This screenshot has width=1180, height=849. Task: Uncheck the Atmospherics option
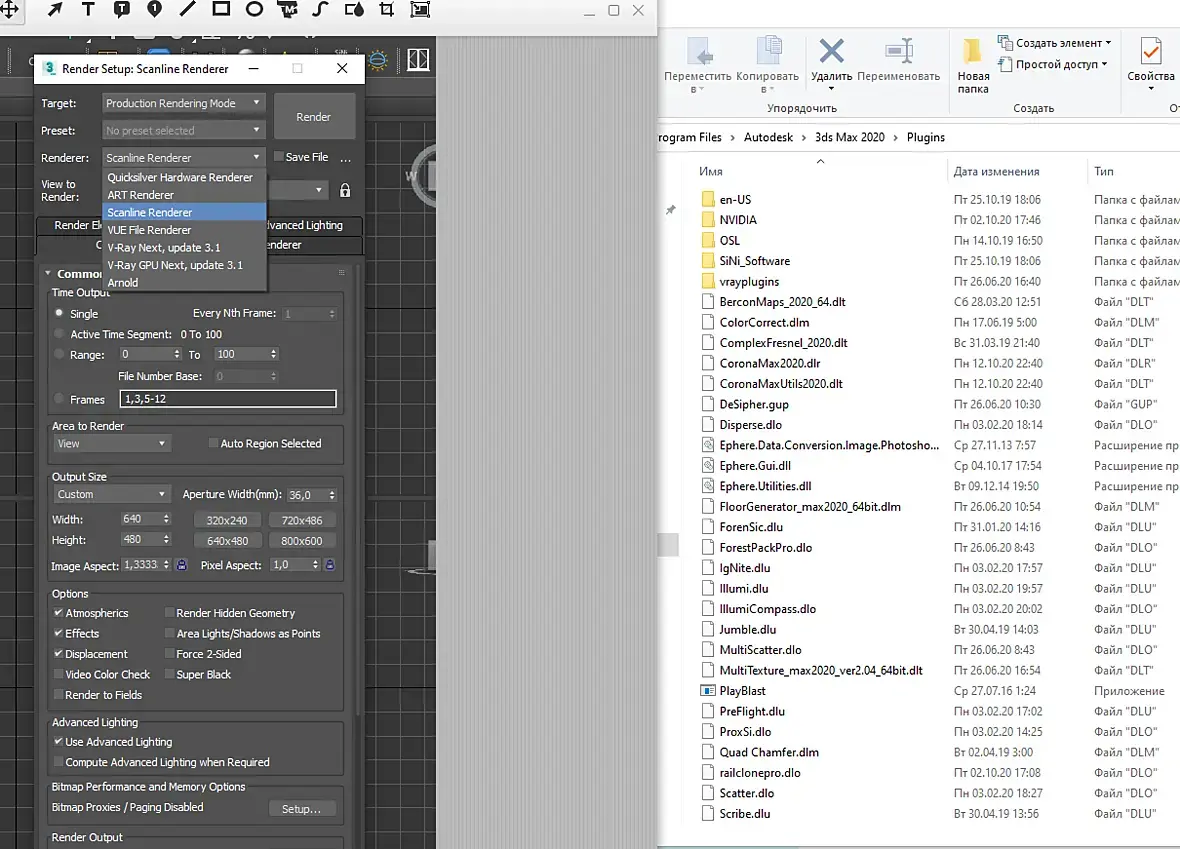tap(58, 613)
